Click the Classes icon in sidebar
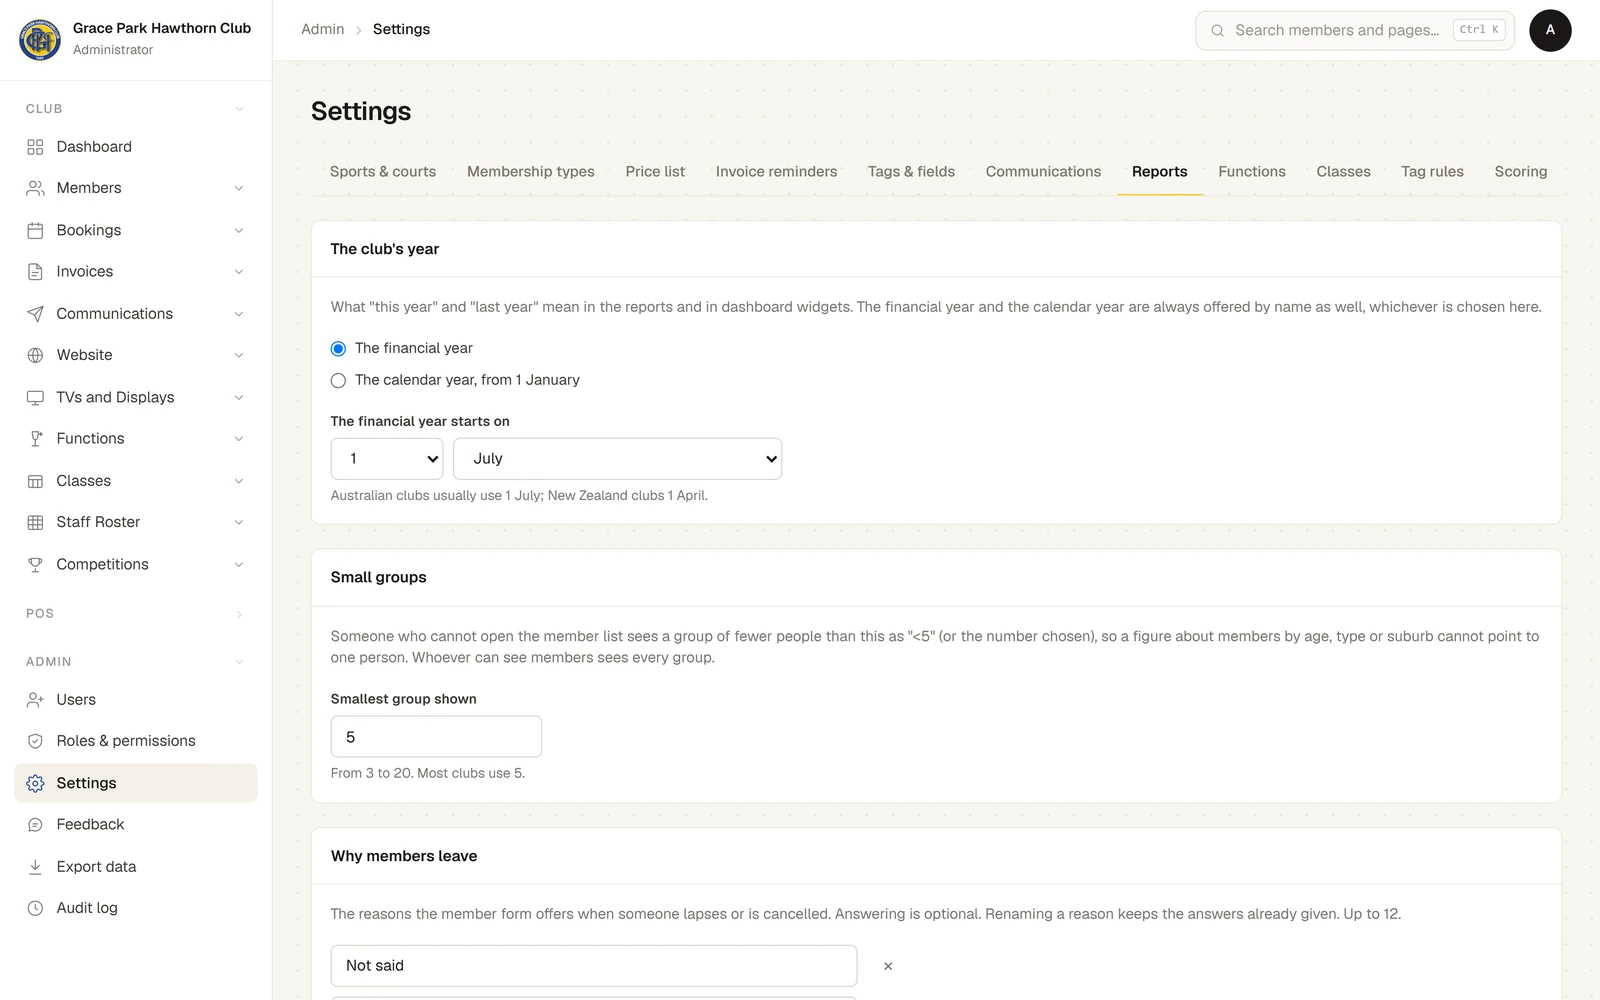The width and height of the screenshot is (1600, 1000). 35,481
